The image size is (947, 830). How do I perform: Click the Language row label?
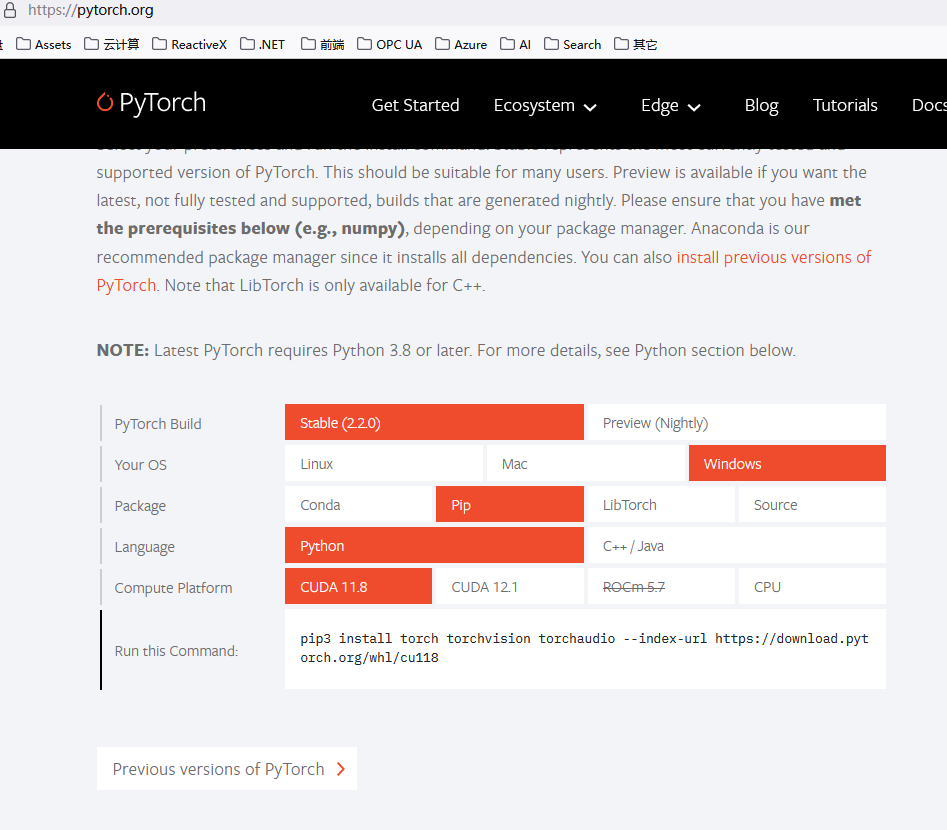click(x=144, y=547)
